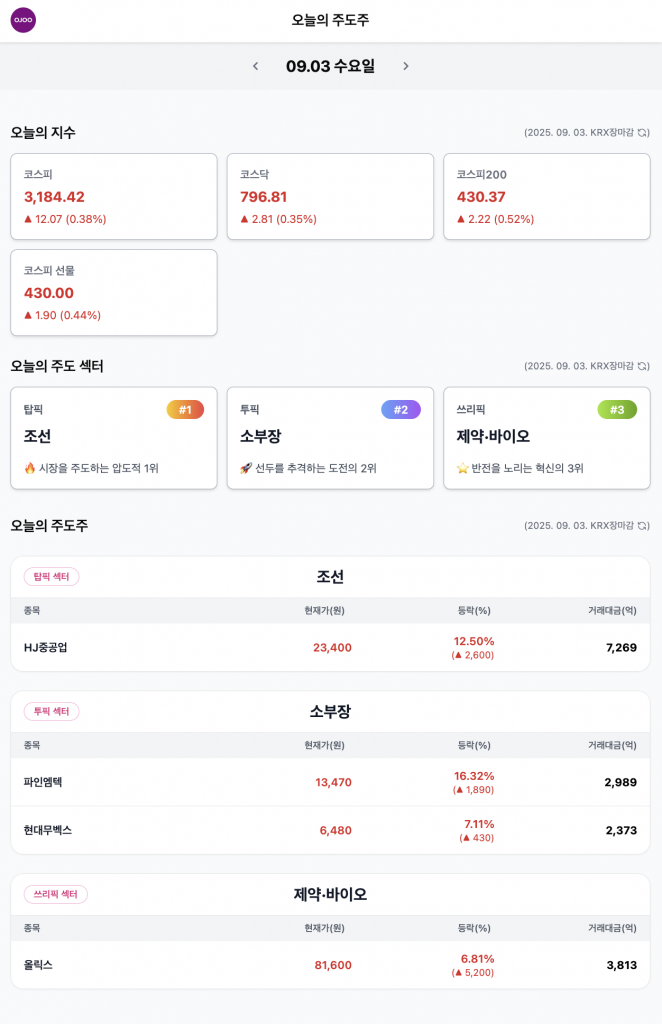Open the 코스닥 index card
This screenshot has height=1024, width=662.
pyautogui.click(x=330, y=196)
